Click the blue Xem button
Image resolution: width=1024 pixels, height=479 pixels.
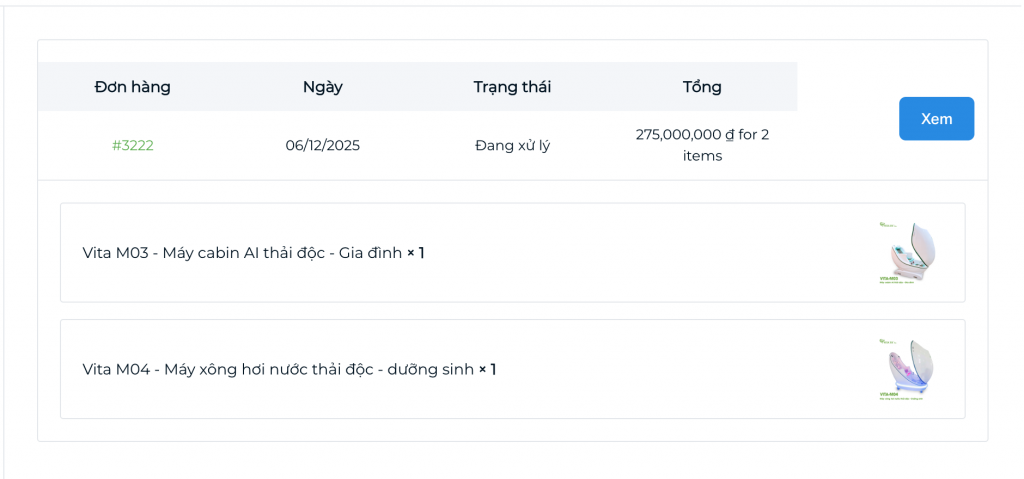936,119
